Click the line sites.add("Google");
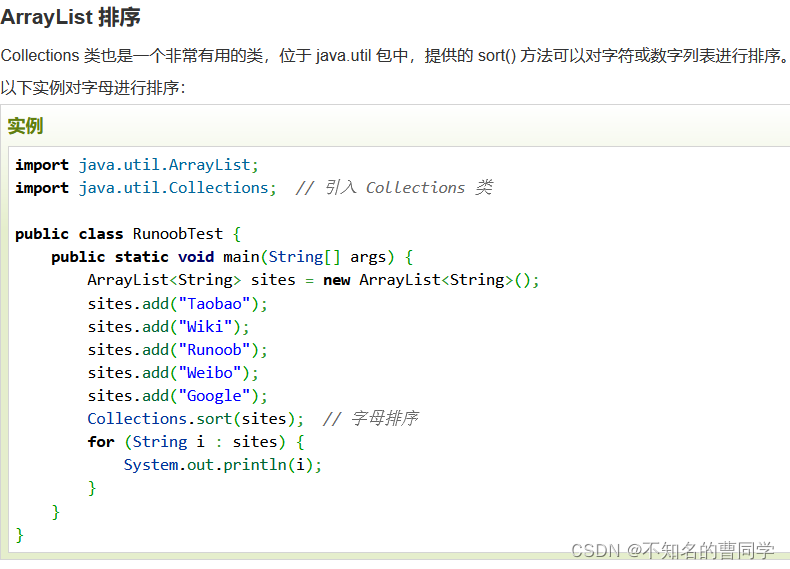 click(177, 396)
